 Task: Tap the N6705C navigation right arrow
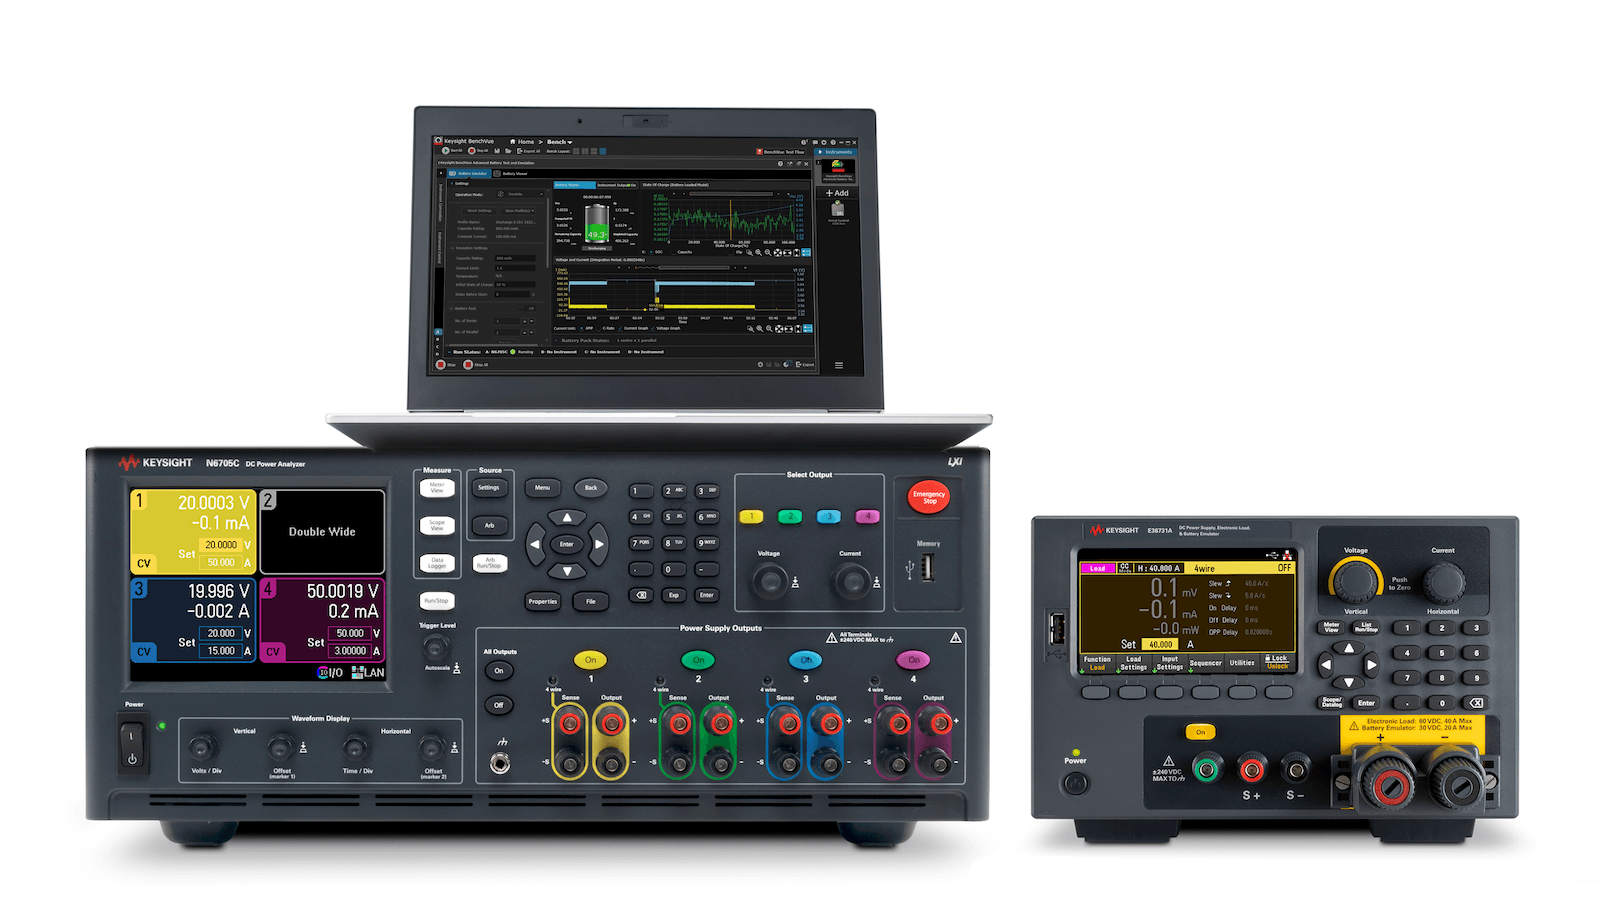pyautogui.click(x=598, y=545)
